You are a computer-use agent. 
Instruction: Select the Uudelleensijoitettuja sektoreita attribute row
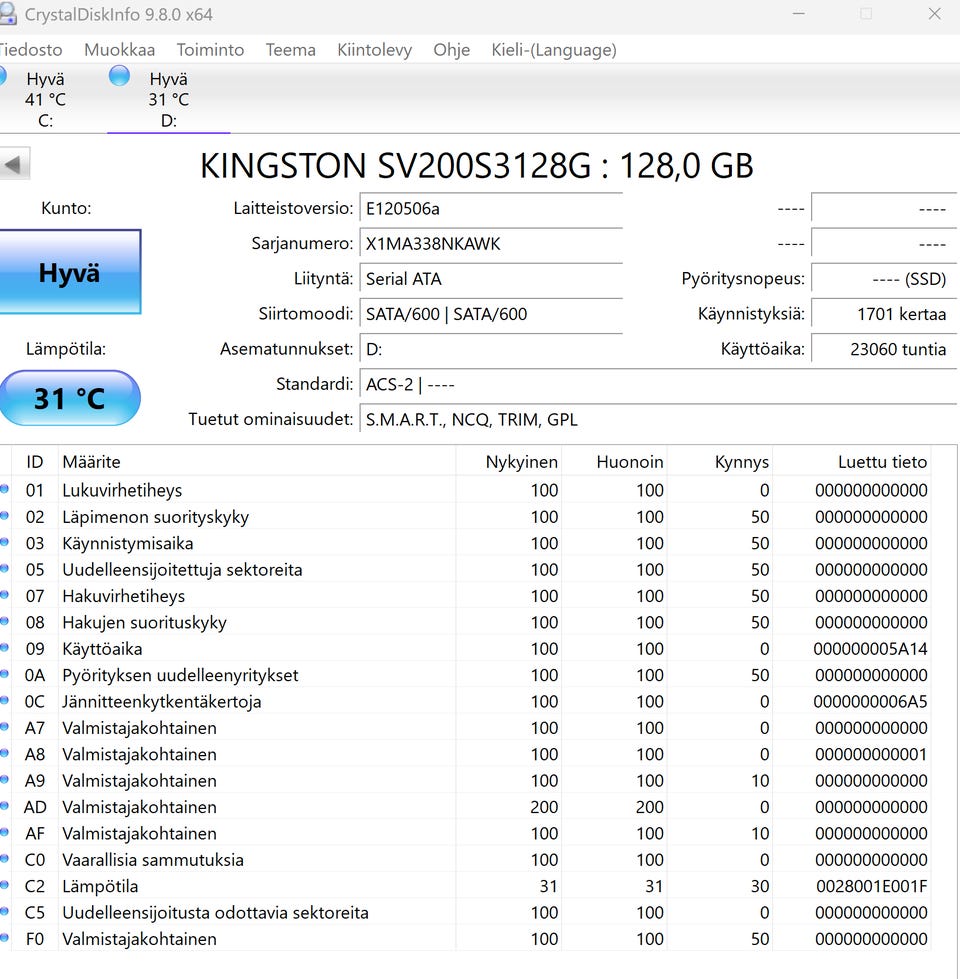[182, 570]
